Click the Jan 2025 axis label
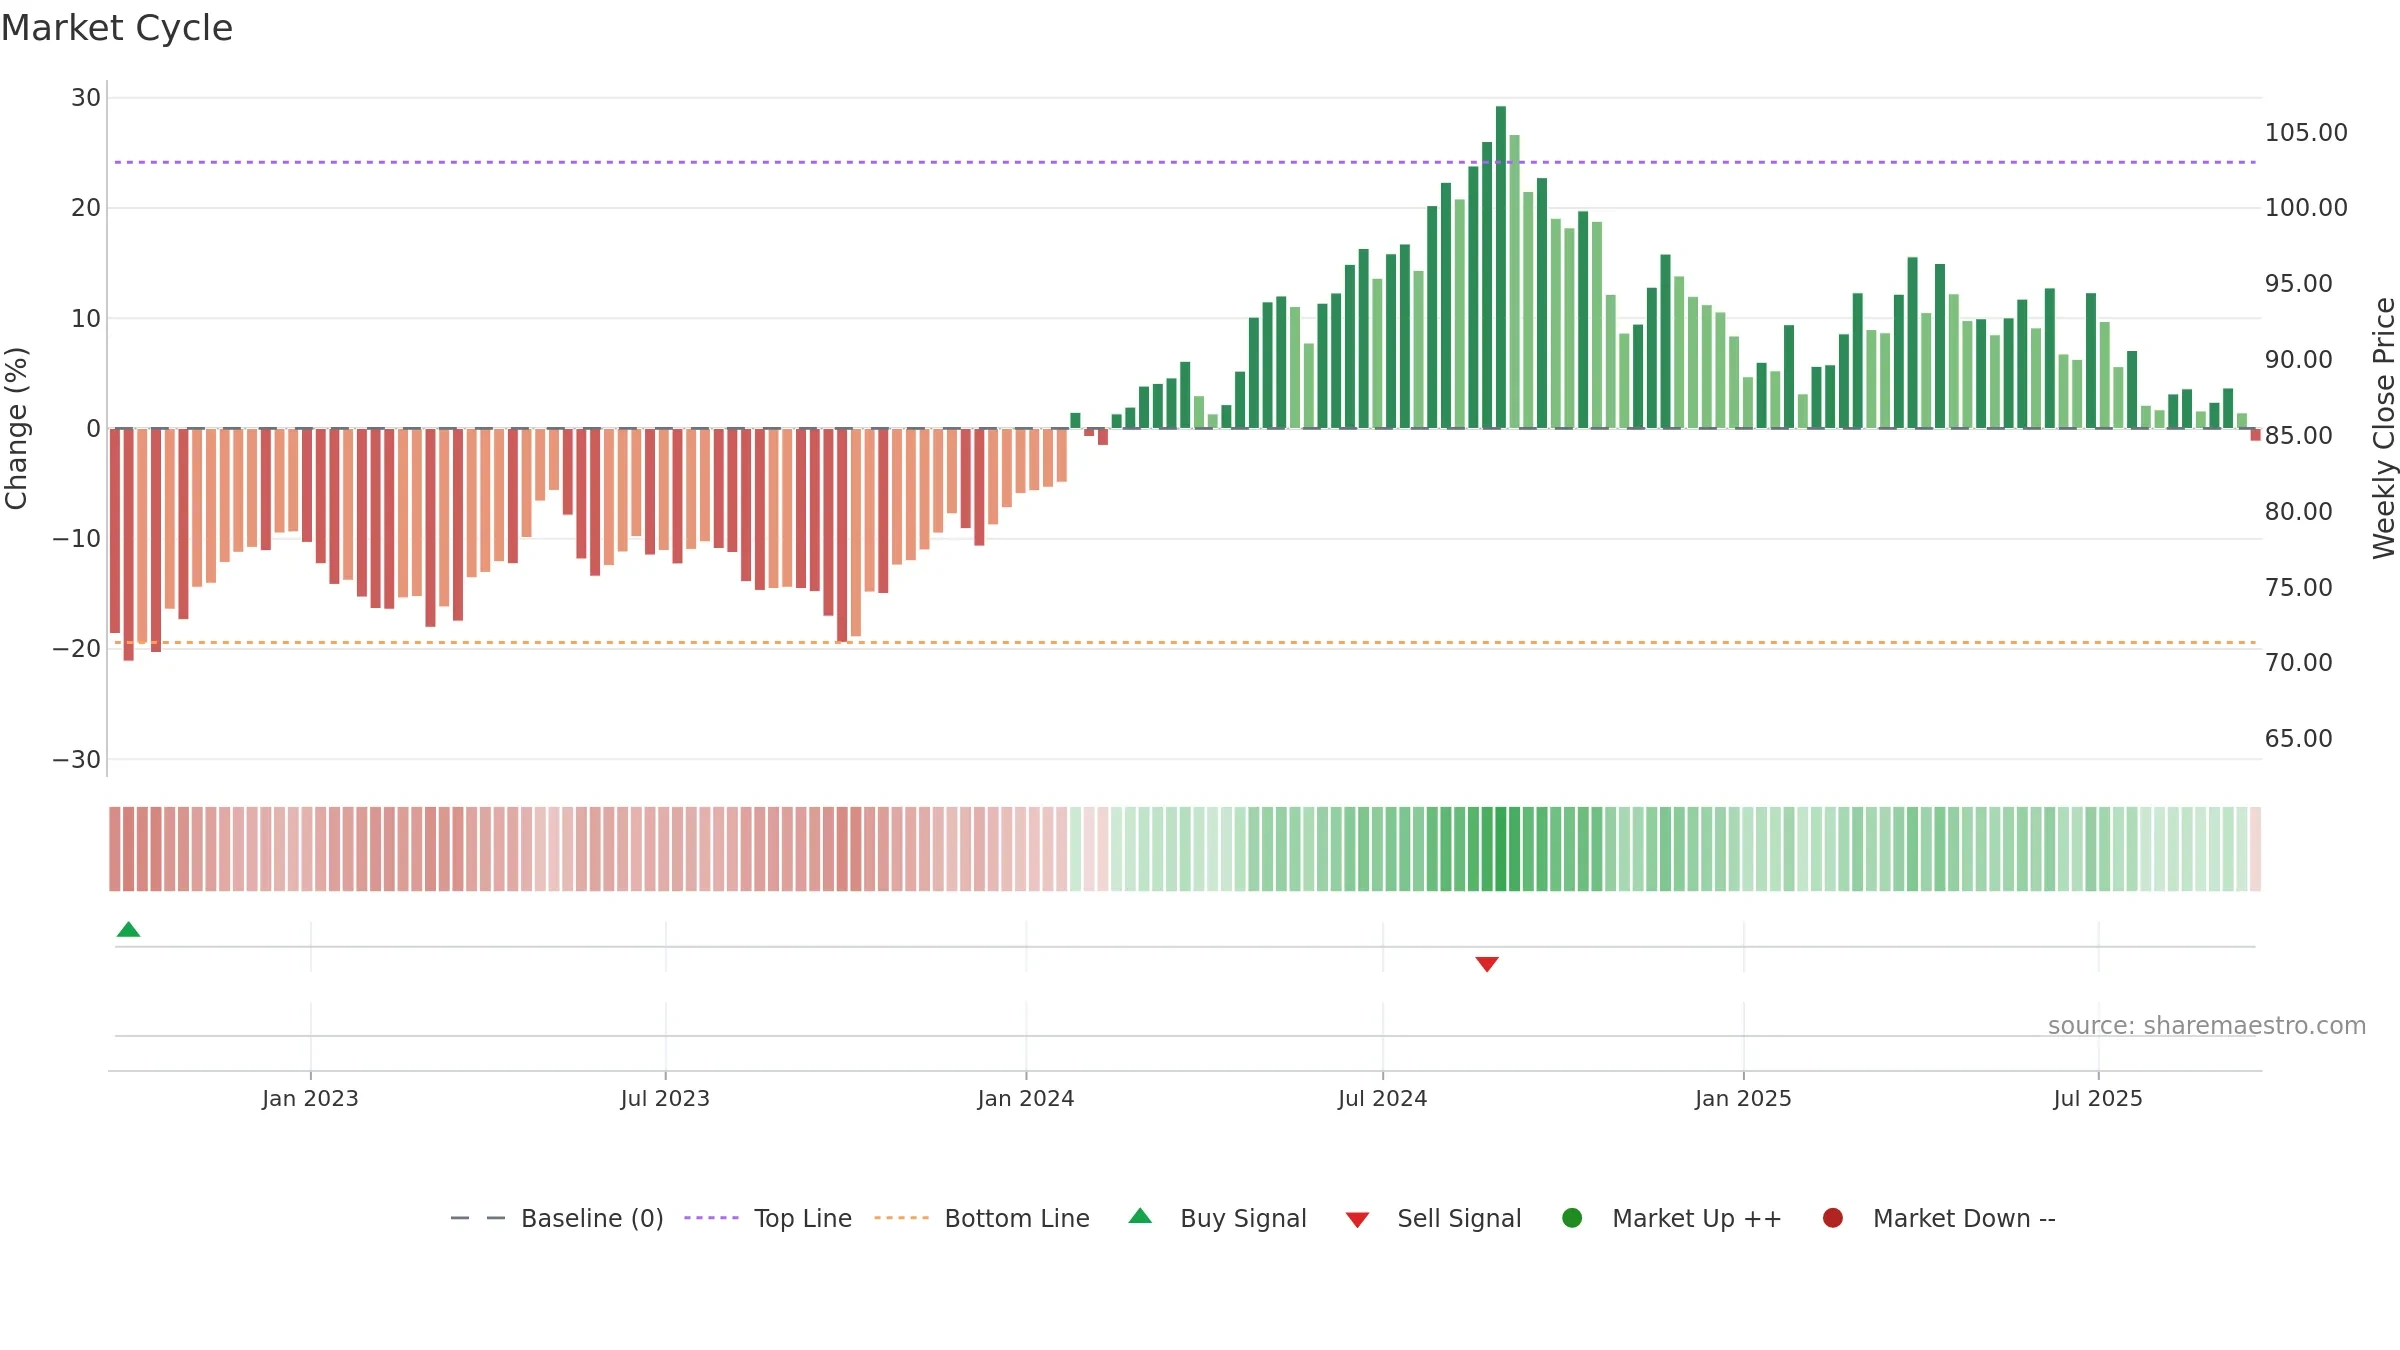 tap(1744, 1098)
